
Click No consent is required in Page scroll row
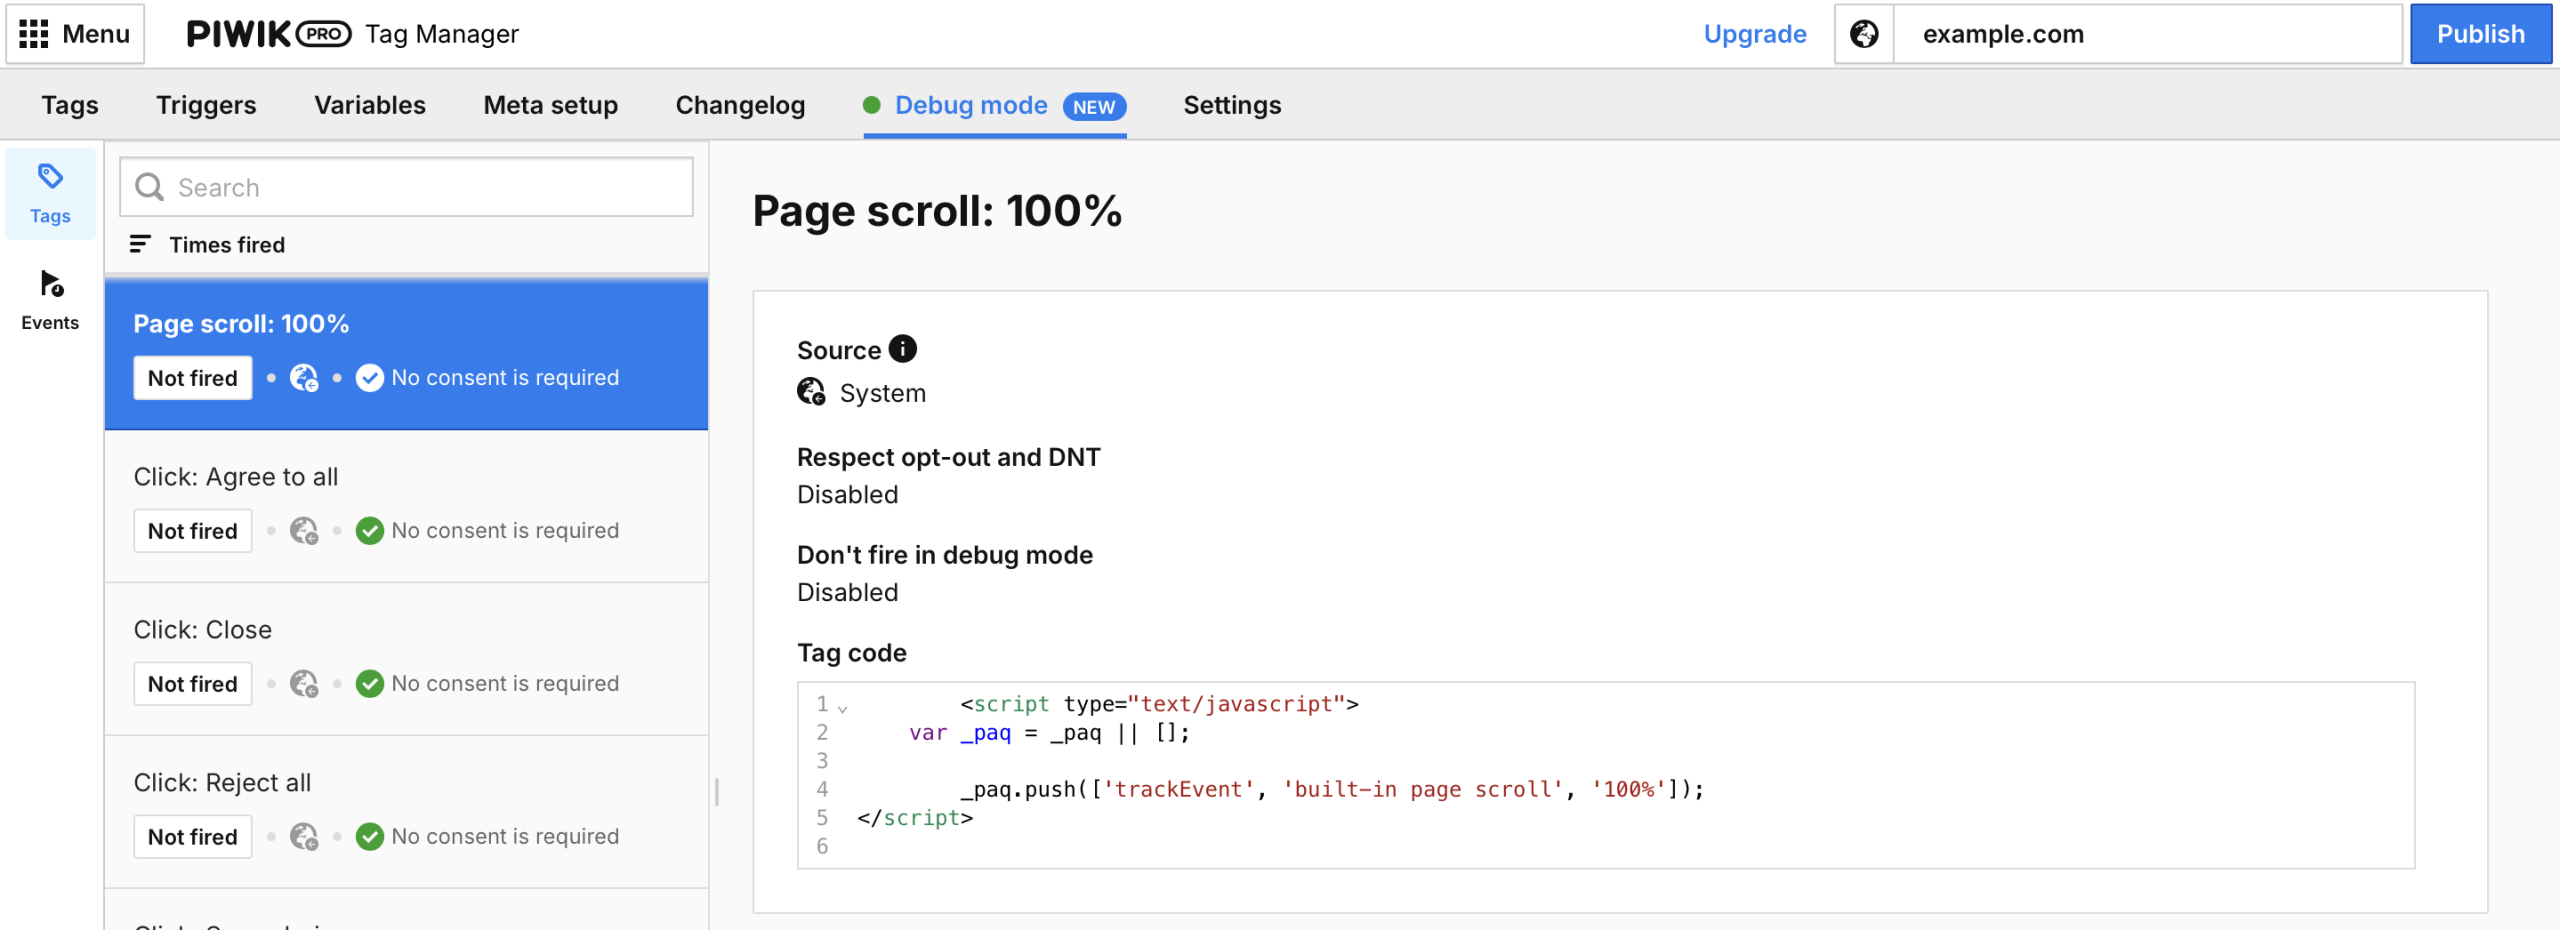pyautogui.click(x=505, y=378)
